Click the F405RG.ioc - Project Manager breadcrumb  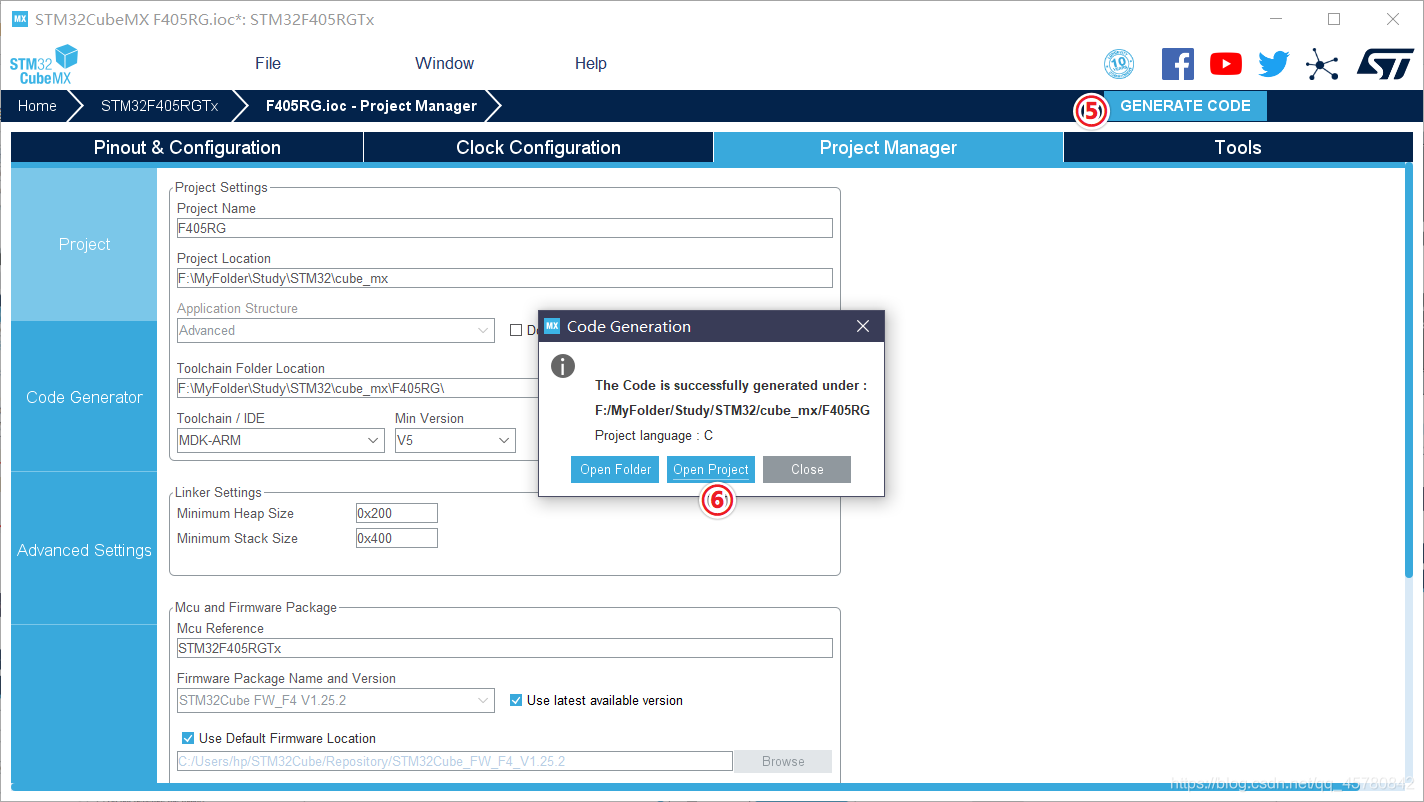(371, 106)
